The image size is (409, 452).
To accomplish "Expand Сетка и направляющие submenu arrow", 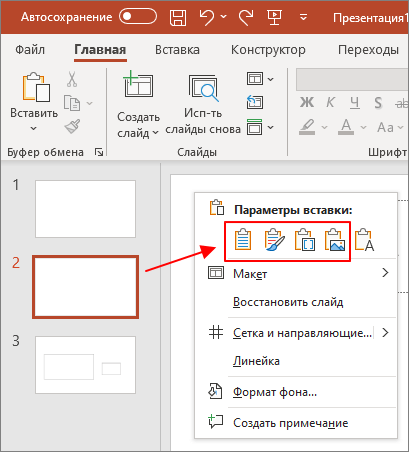I will coord(385,333).
